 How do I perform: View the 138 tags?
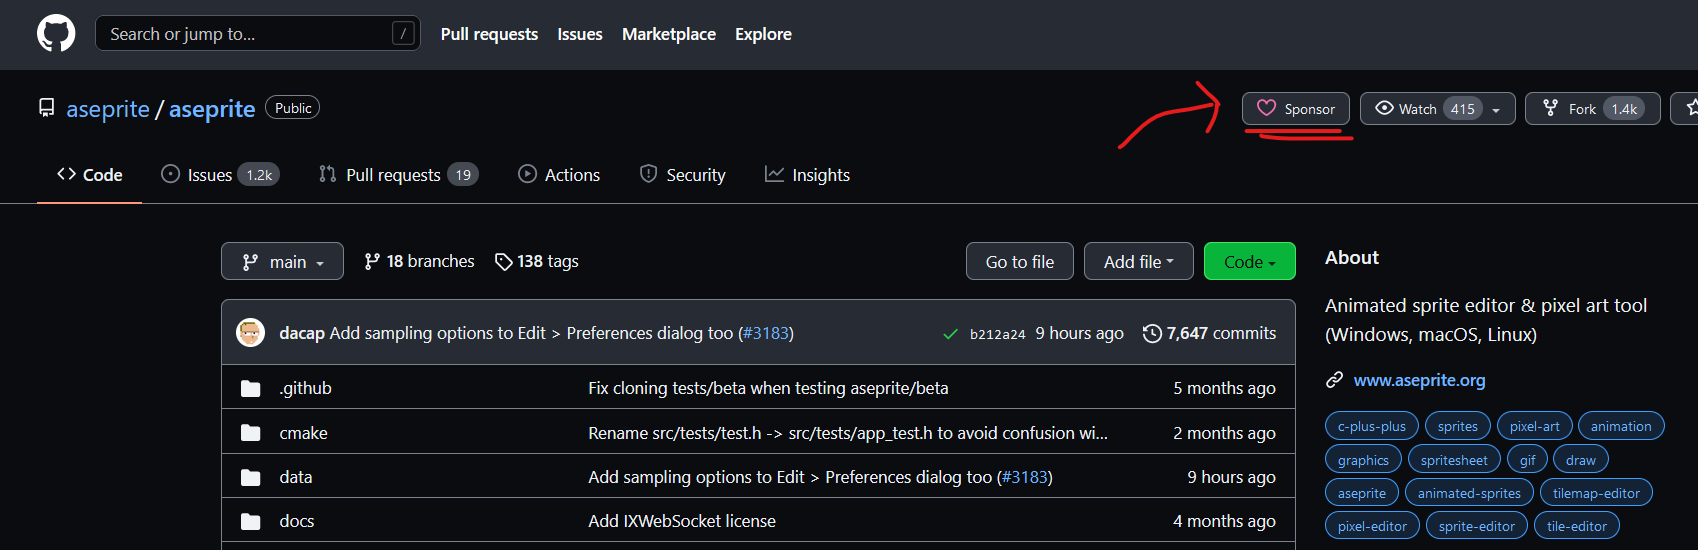(537, 261)
